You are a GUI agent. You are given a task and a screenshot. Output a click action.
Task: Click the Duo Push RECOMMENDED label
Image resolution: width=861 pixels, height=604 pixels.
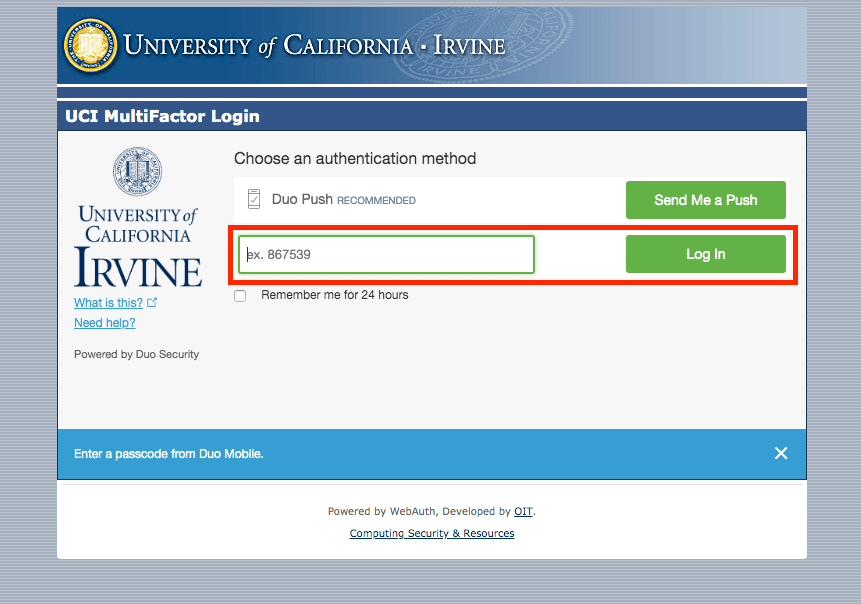click(344, 199)
